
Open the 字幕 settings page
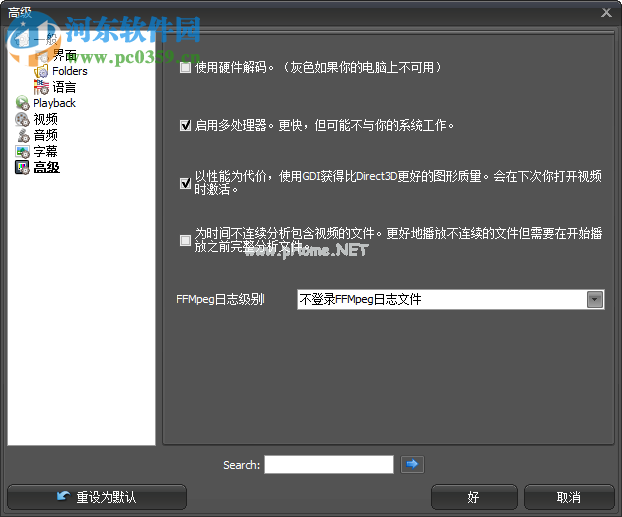(x=46, y=152)
